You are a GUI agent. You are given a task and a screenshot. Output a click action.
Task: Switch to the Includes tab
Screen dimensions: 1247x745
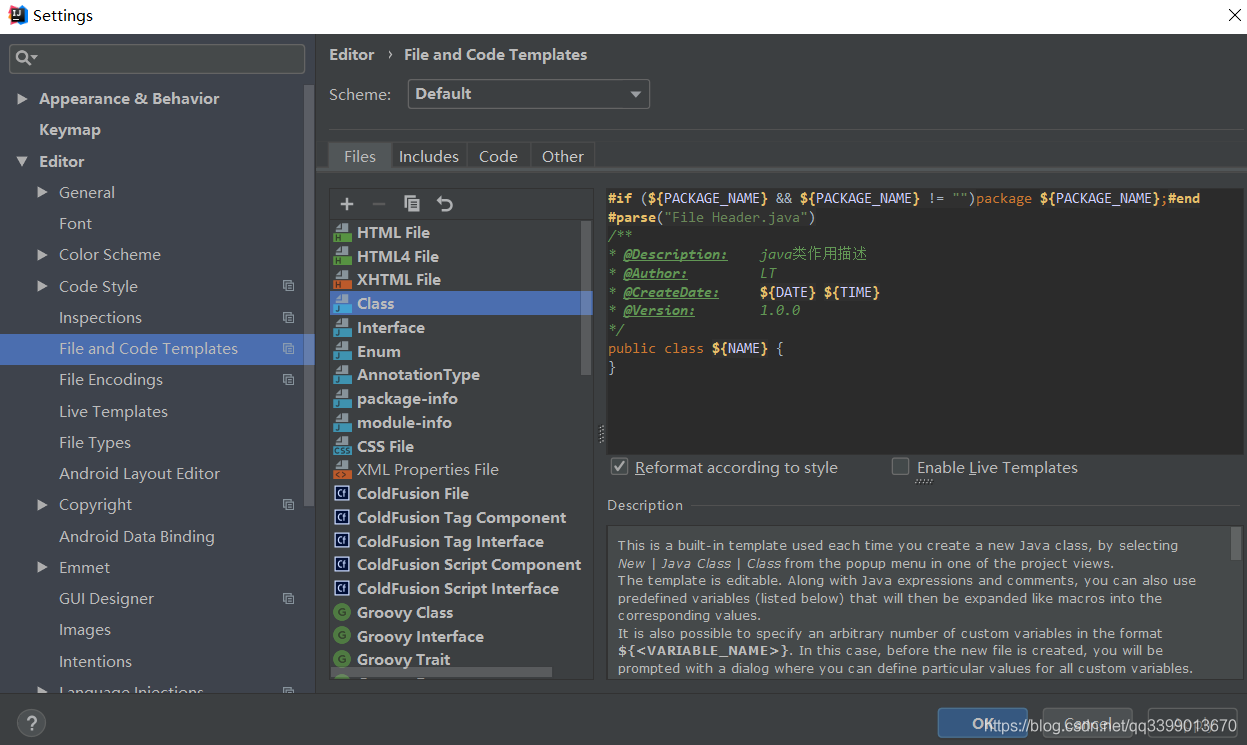(429, 156)
